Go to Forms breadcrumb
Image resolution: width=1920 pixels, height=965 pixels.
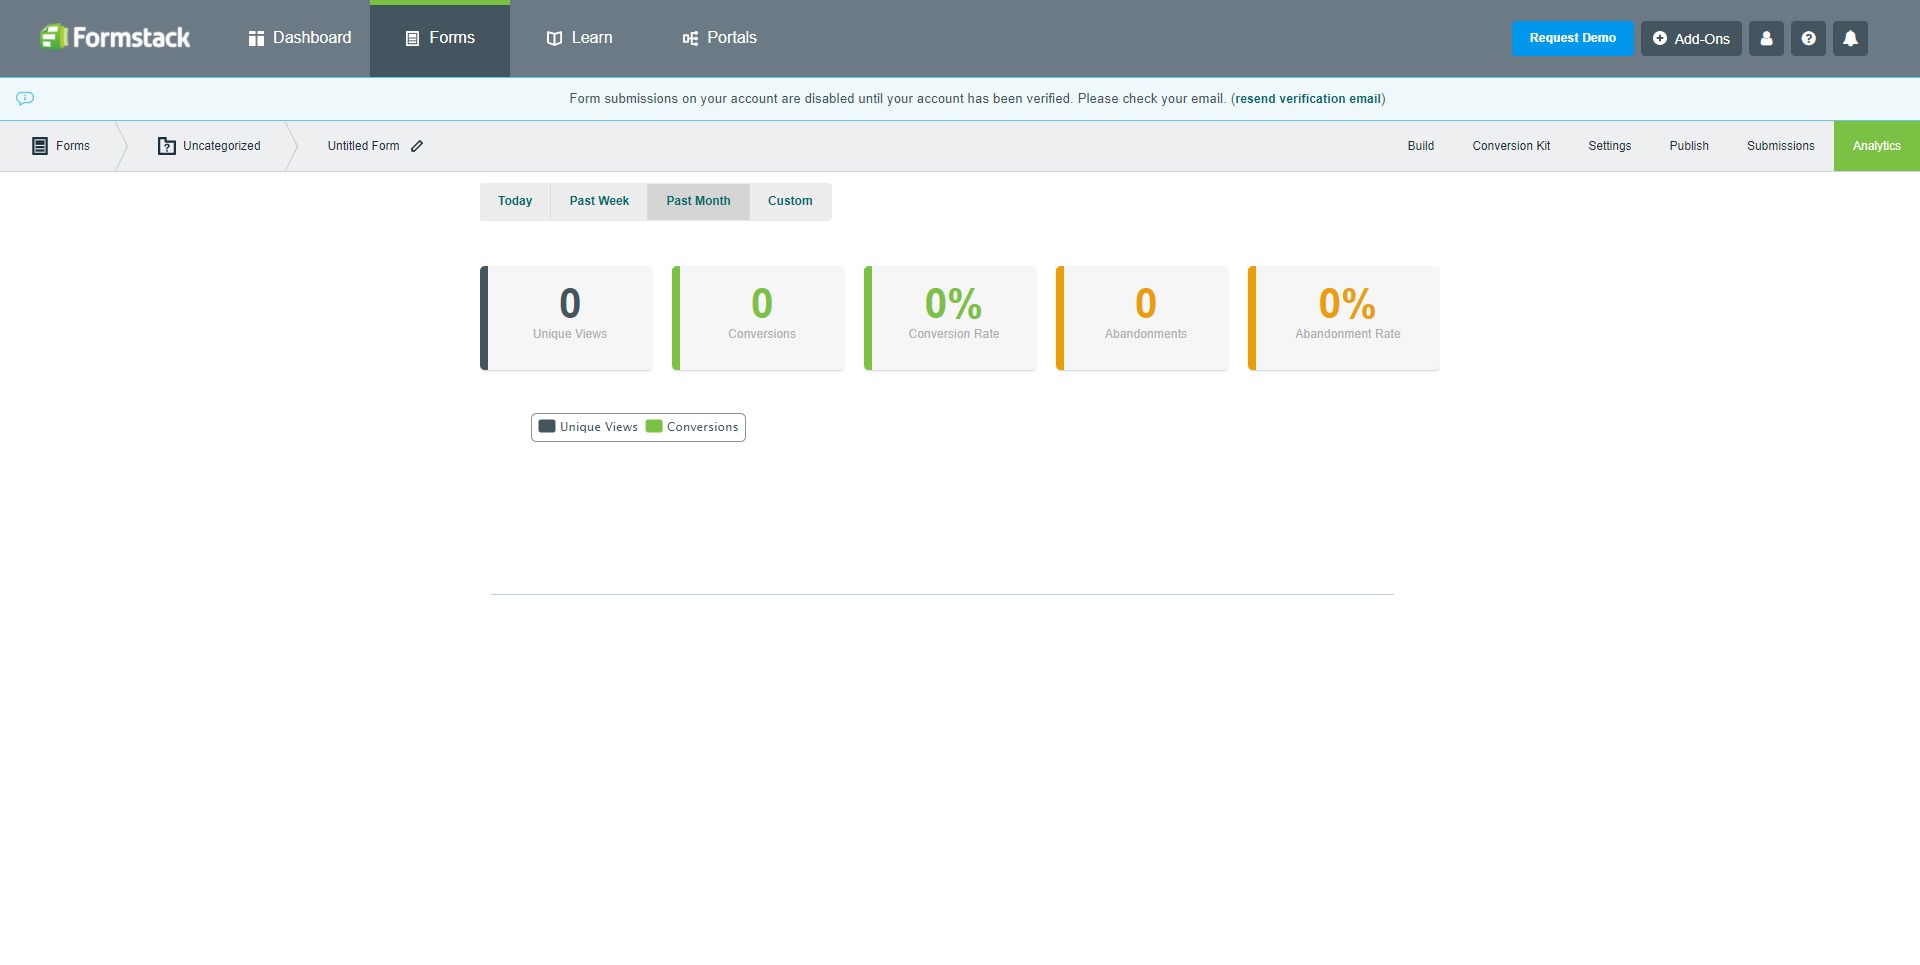pyautogui.click(x=61, y=146)
